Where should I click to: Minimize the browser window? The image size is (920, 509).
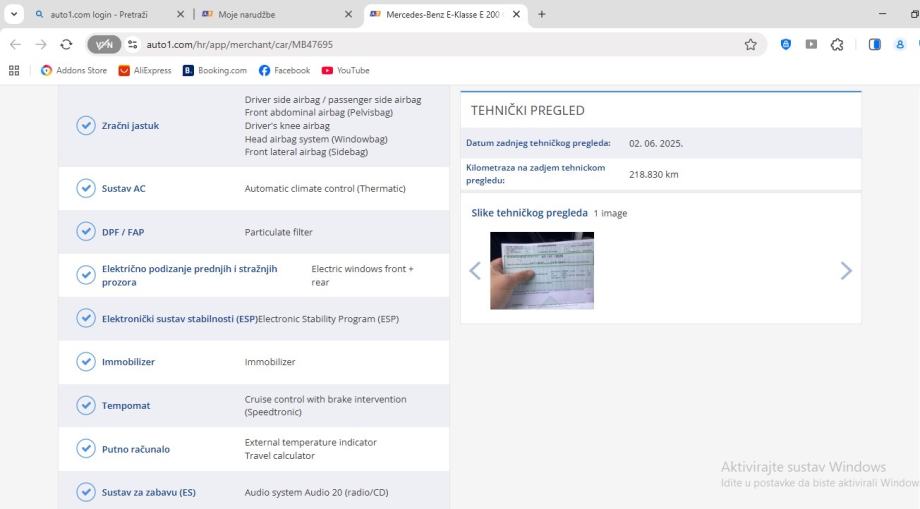882,13
